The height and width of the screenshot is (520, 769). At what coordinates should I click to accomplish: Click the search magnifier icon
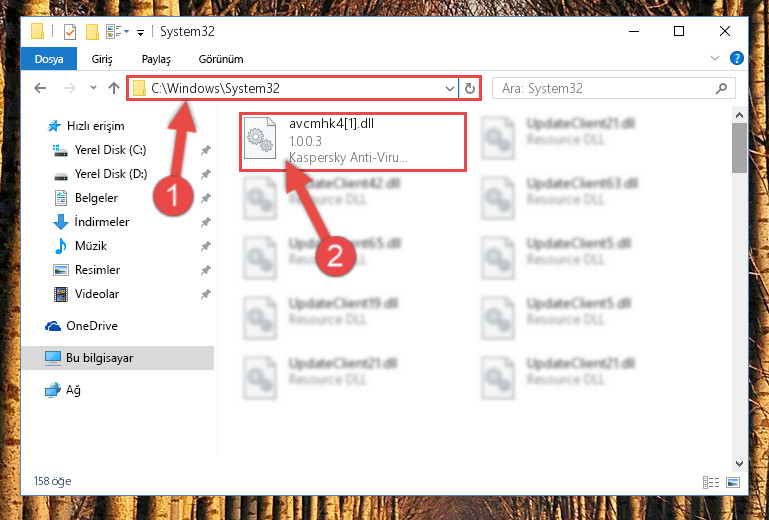[721, 89]
